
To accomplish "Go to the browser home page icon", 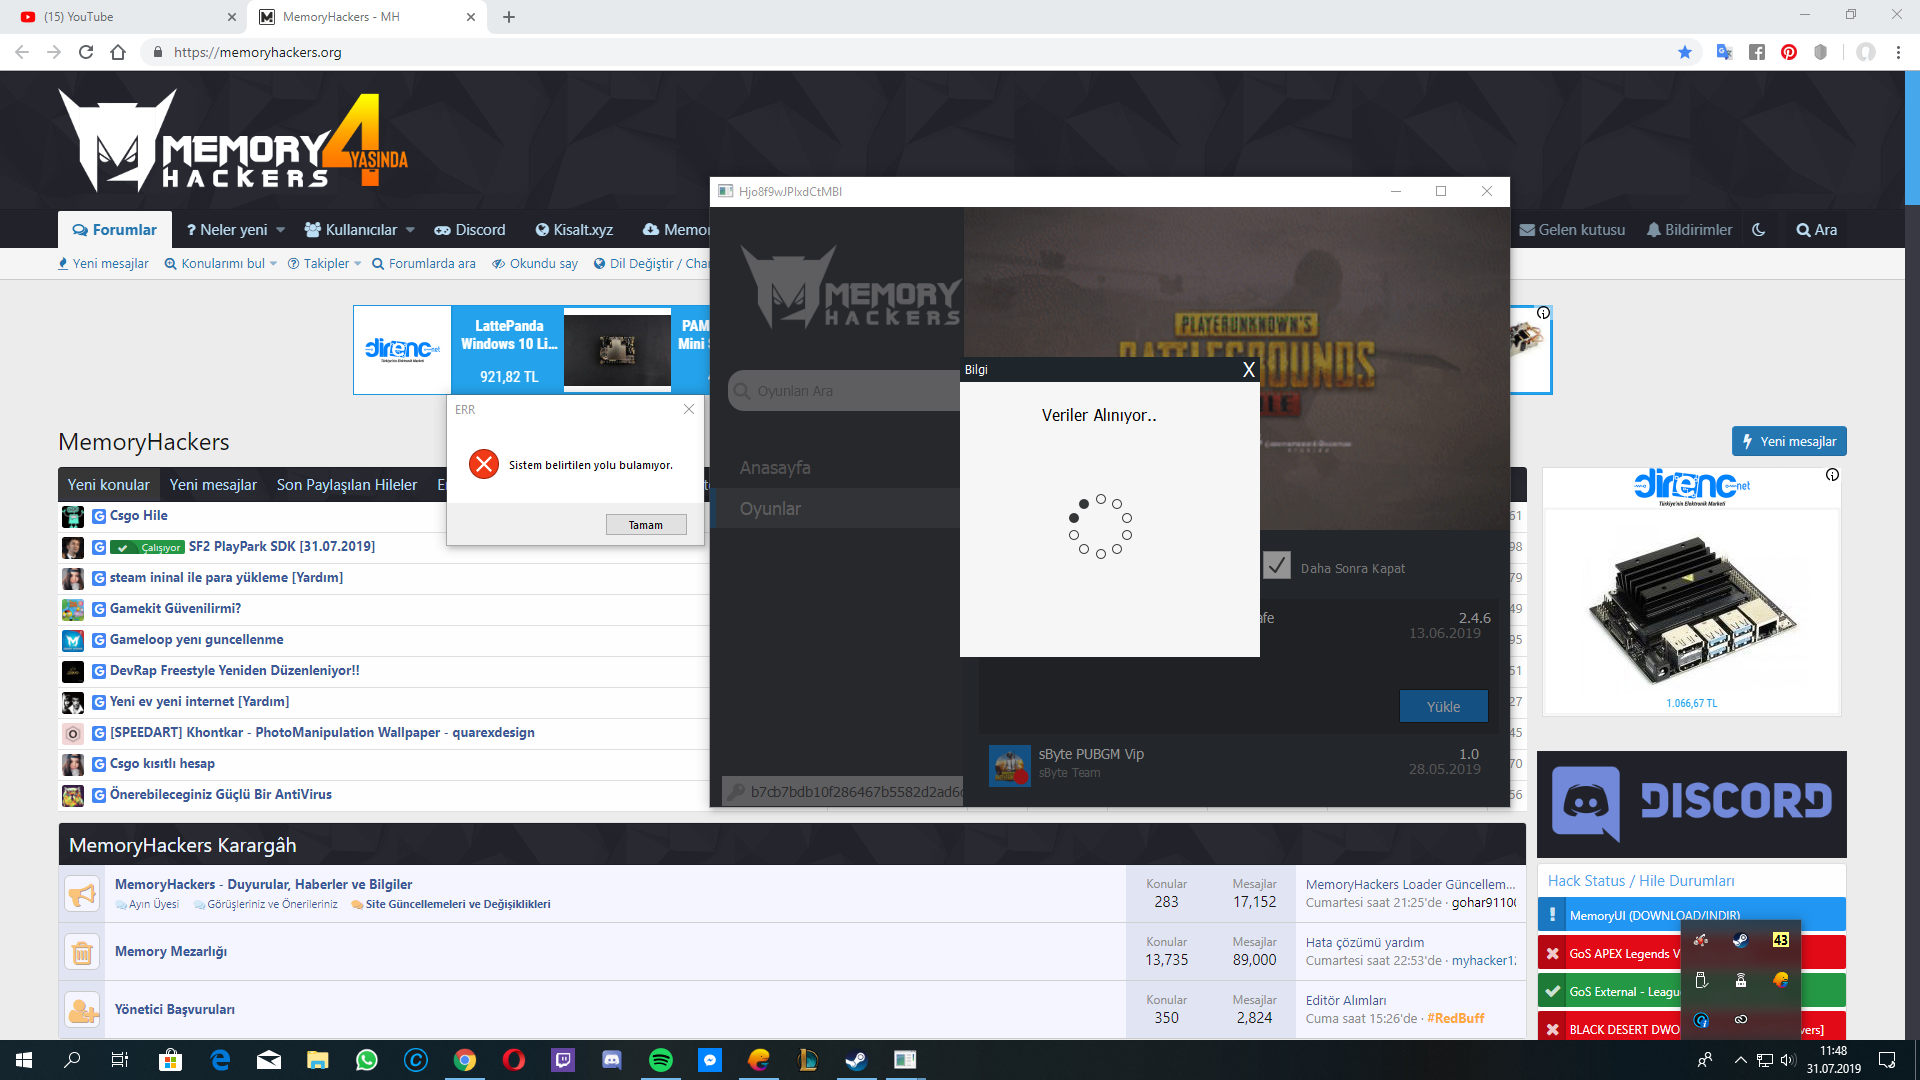I will [118, 52].
